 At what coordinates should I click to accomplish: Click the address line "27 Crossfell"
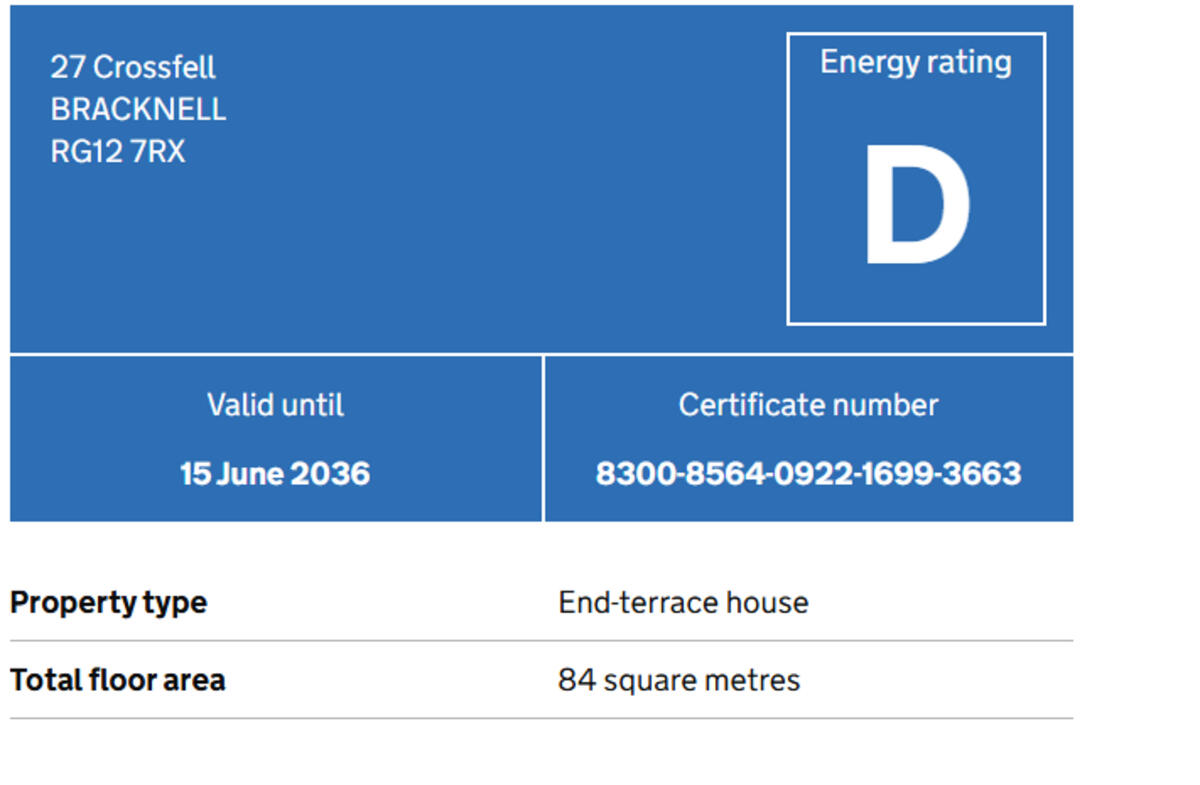(x=133, y=67)
